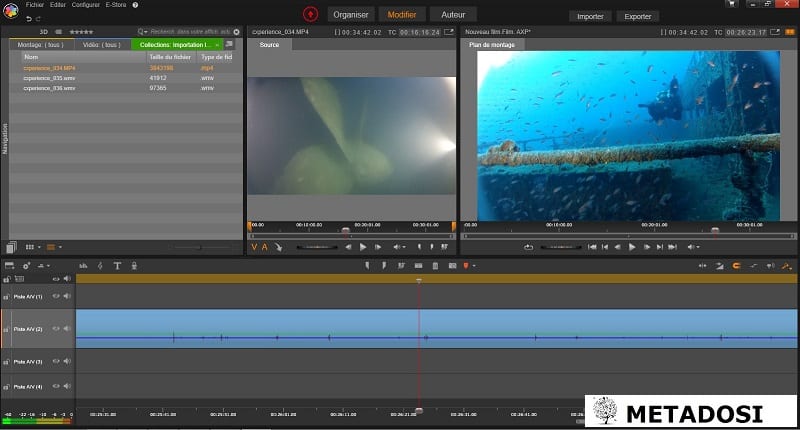The image size is (800, 430).
Task: Toggle the source audio A button
Action: 264,247
